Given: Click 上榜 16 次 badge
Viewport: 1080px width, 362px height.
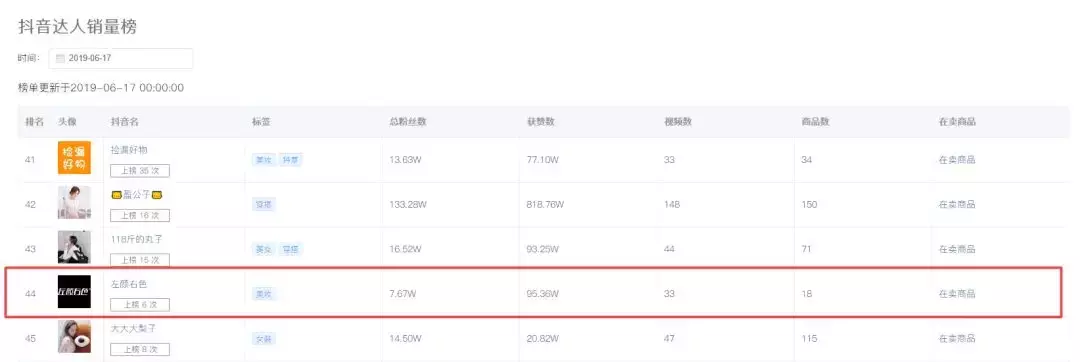Looking at the screenshot, I should tap(140, 215).
